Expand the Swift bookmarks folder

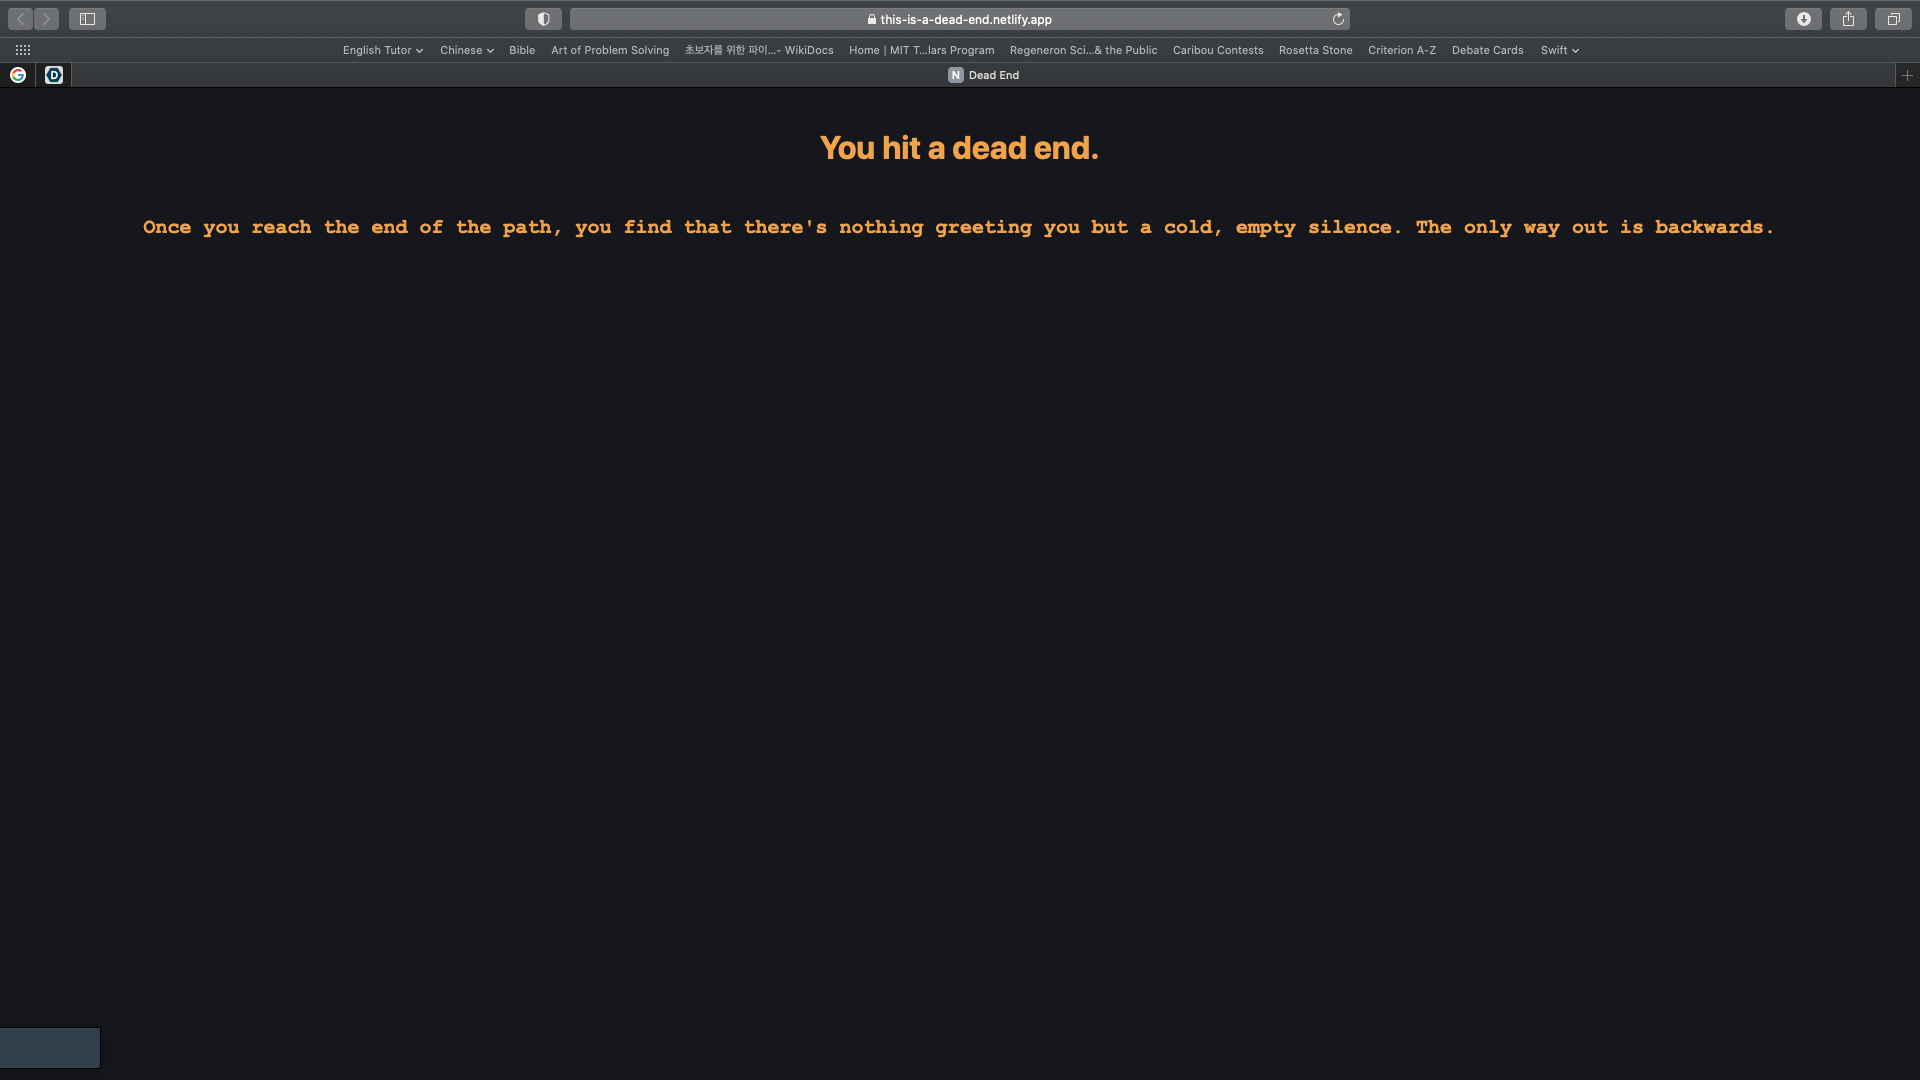[x=1559, y=50]
